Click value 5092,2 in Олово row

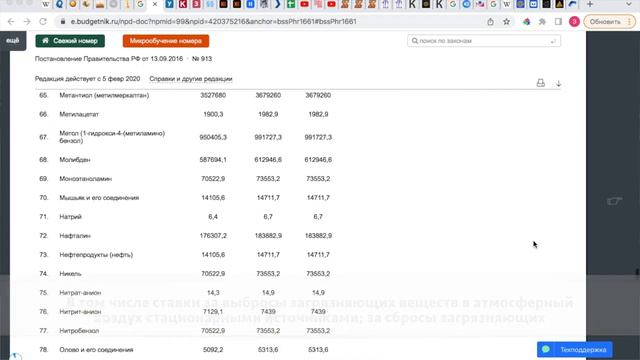[x=213, y=350]
